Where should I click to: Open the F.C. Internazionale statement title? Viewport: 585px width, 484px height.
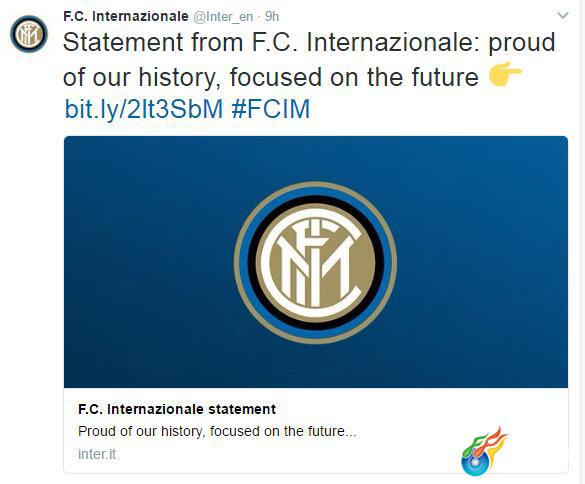(x=177, y=409)
